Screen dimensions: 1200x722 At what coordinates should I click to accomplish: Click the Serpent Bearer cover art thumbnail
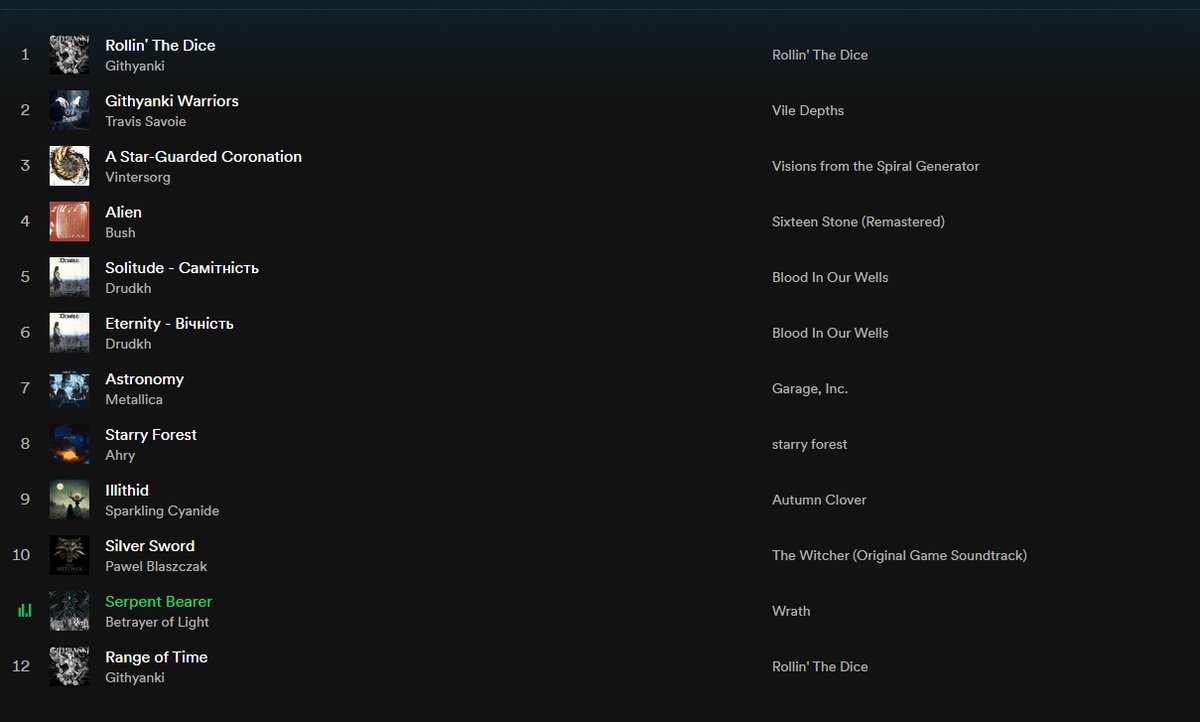(69, 611)
